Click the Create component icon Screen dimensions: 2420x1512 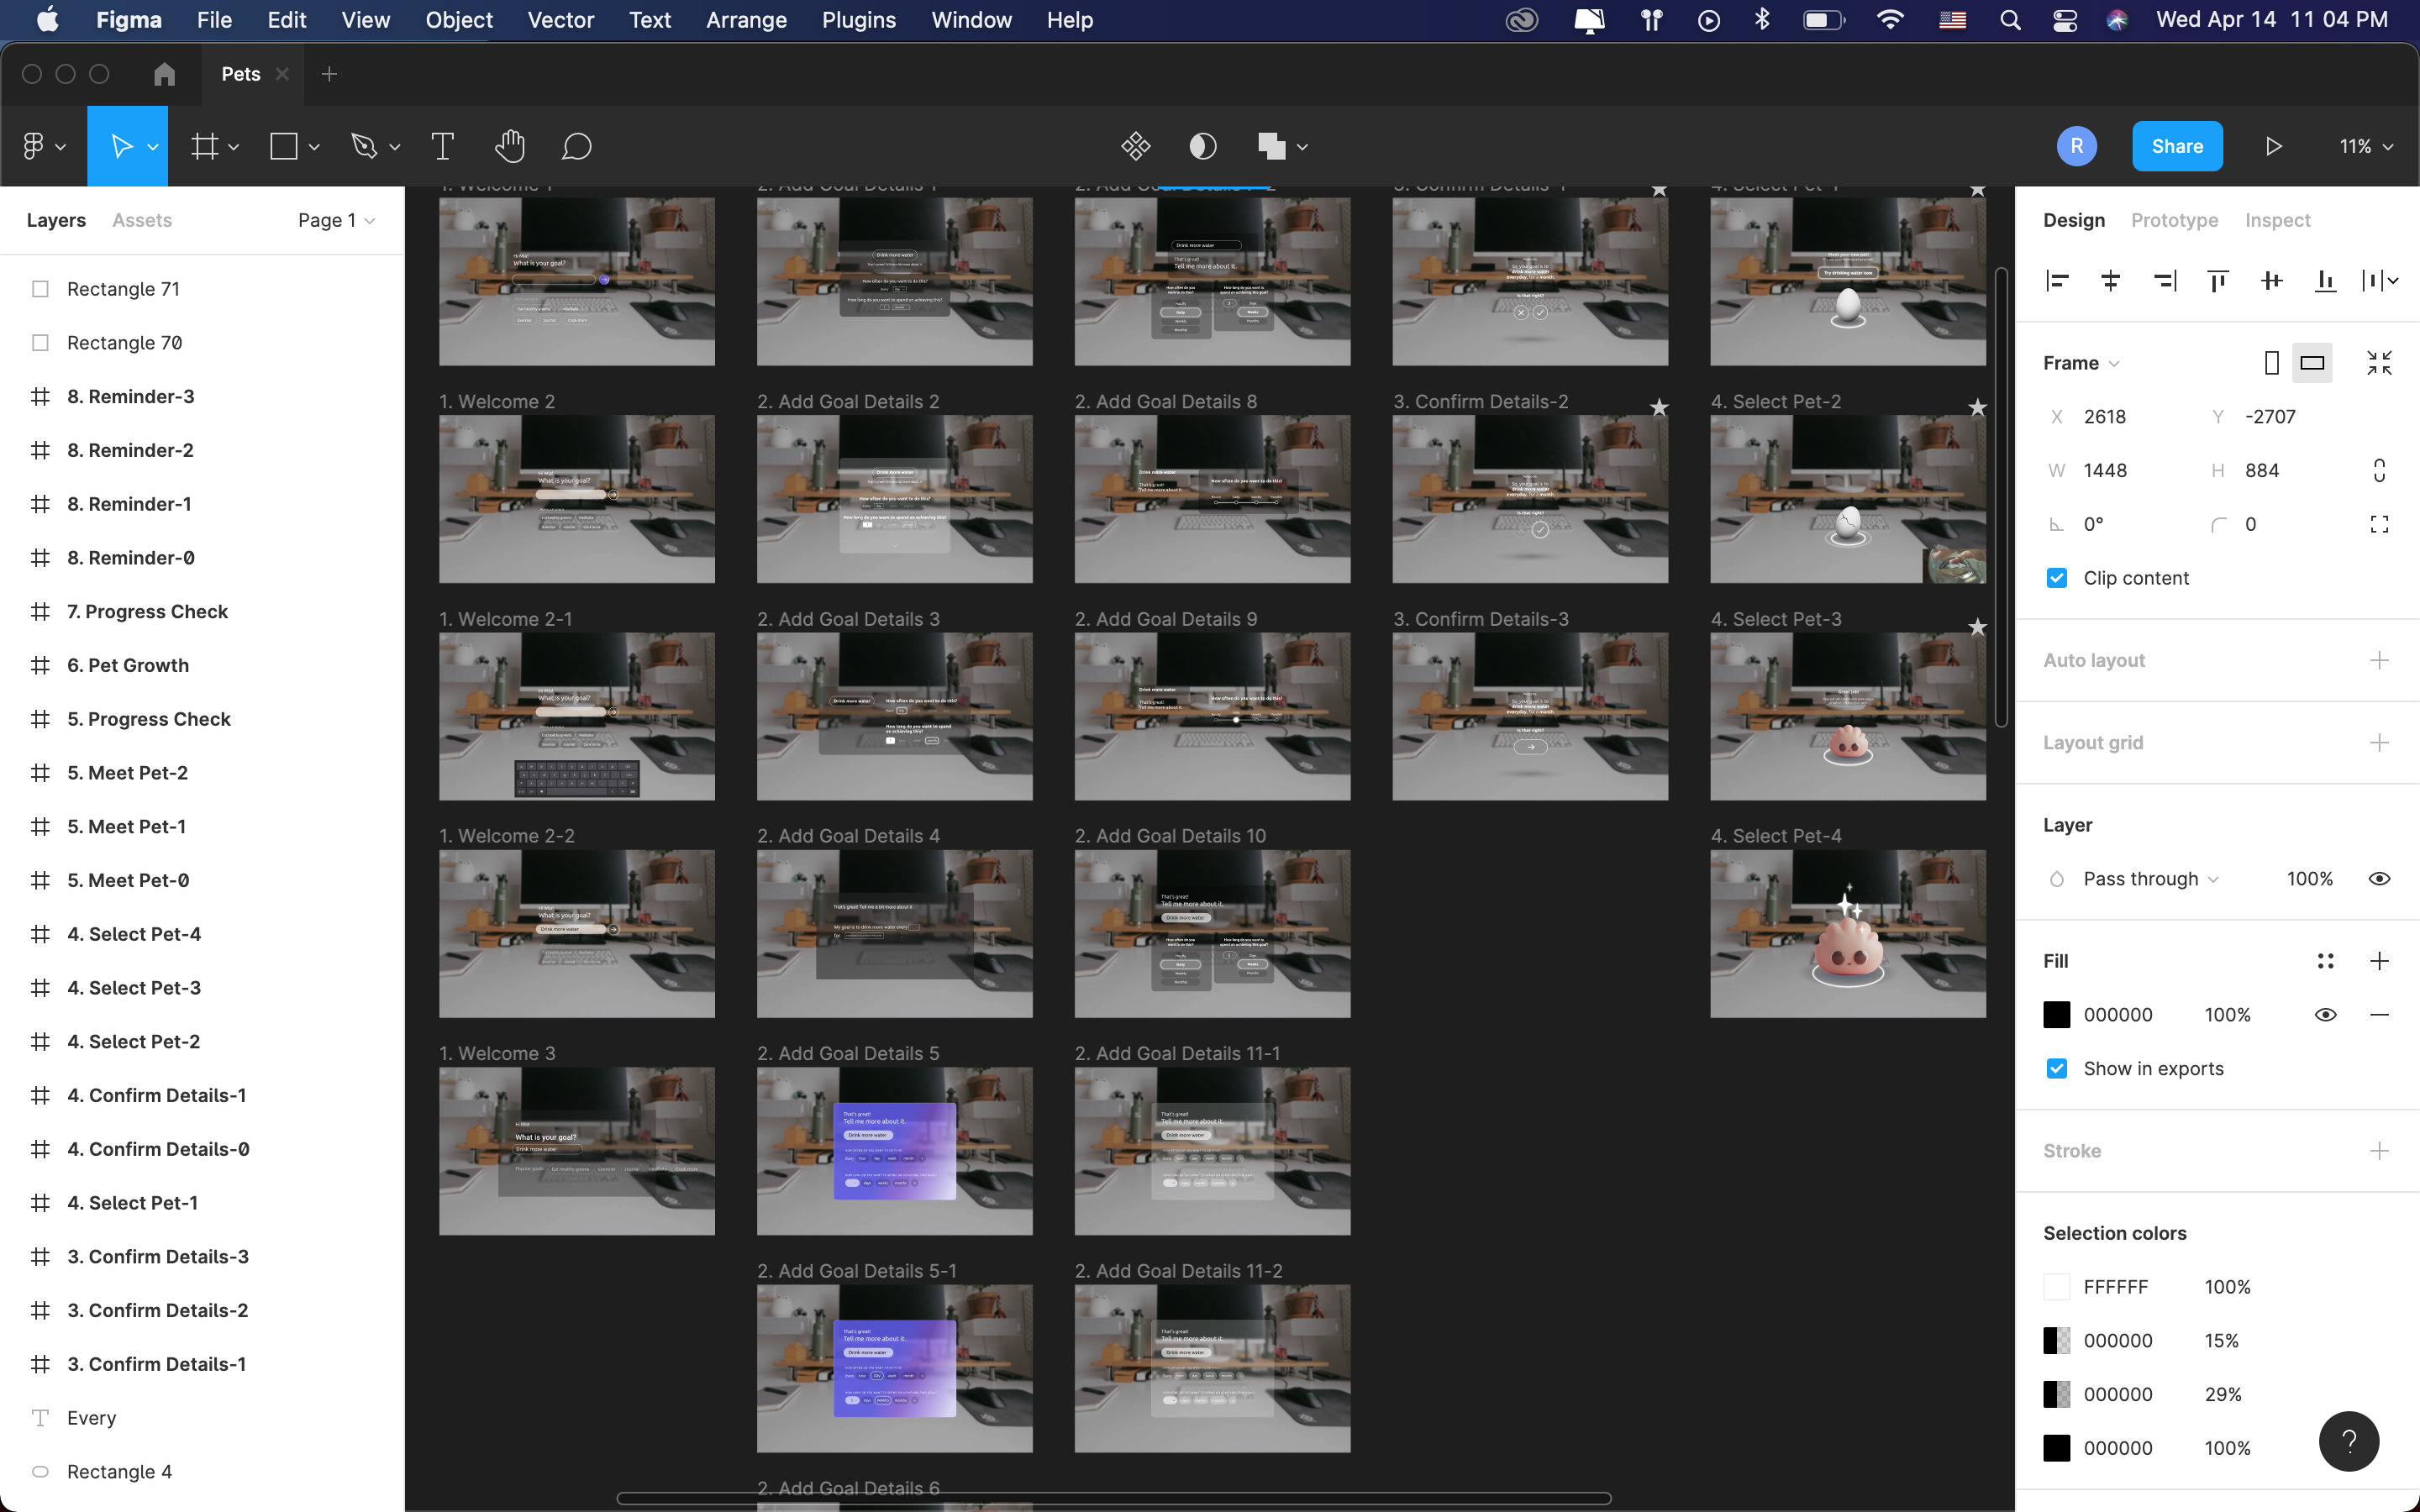click(1136, 147)
